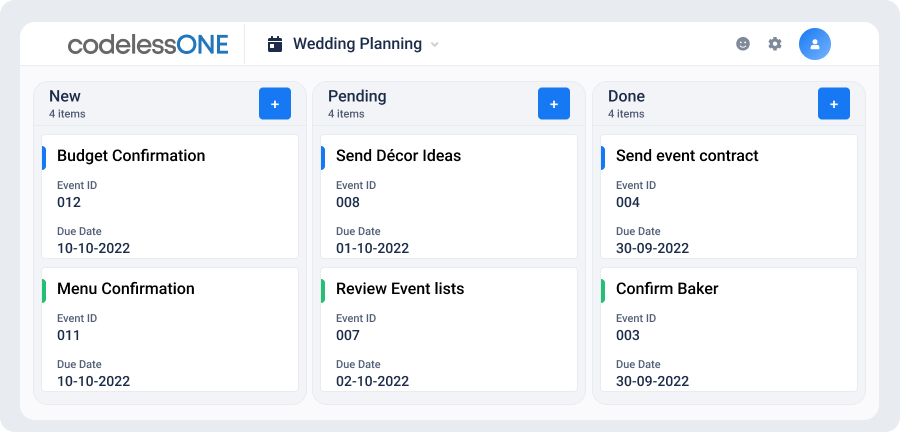Add a new item to Pending column
The width and height of the screenshot is (900, 432).
pos(554,104)
